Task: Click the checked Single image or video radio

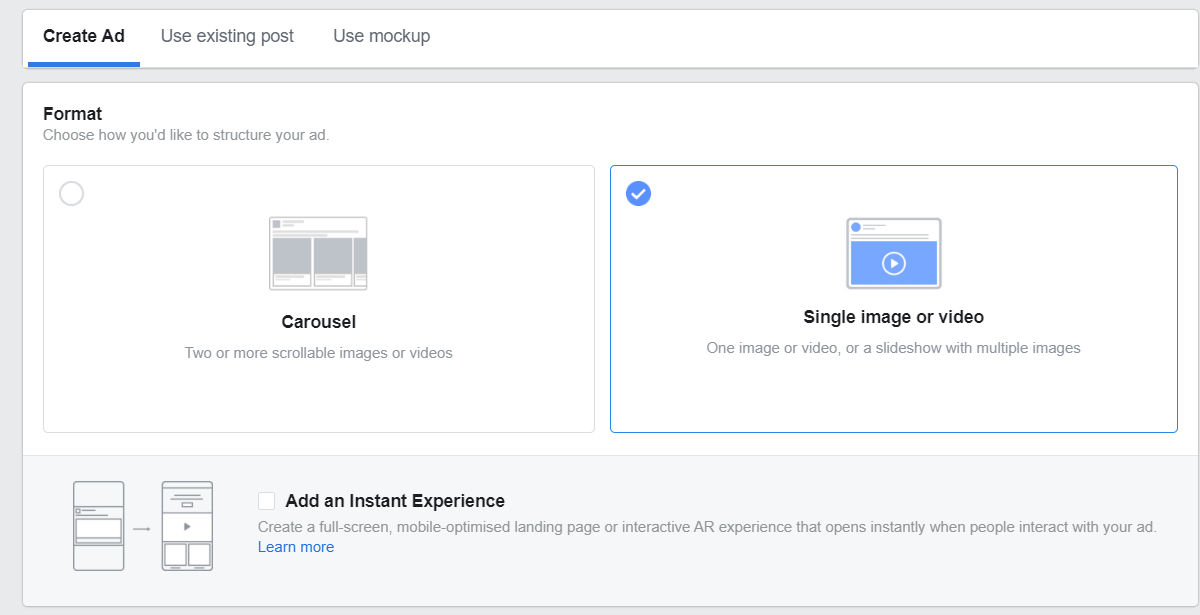Action: click(638, 193)
